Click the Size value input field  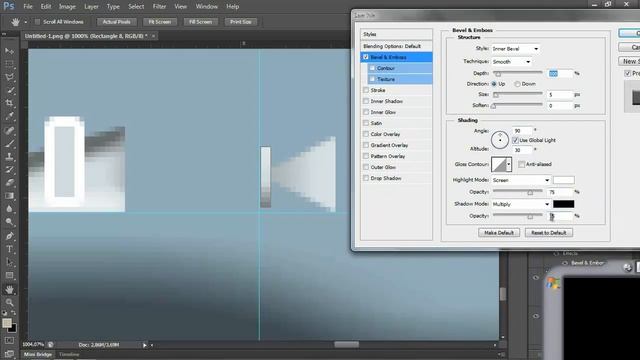click(x=560, y=95)
